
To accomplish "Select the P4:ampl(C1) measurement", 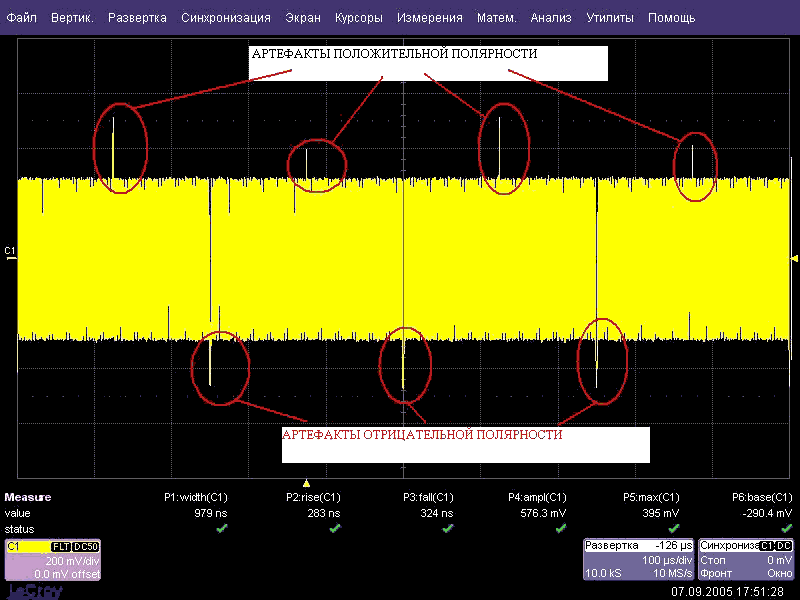I will pos(537,497).
